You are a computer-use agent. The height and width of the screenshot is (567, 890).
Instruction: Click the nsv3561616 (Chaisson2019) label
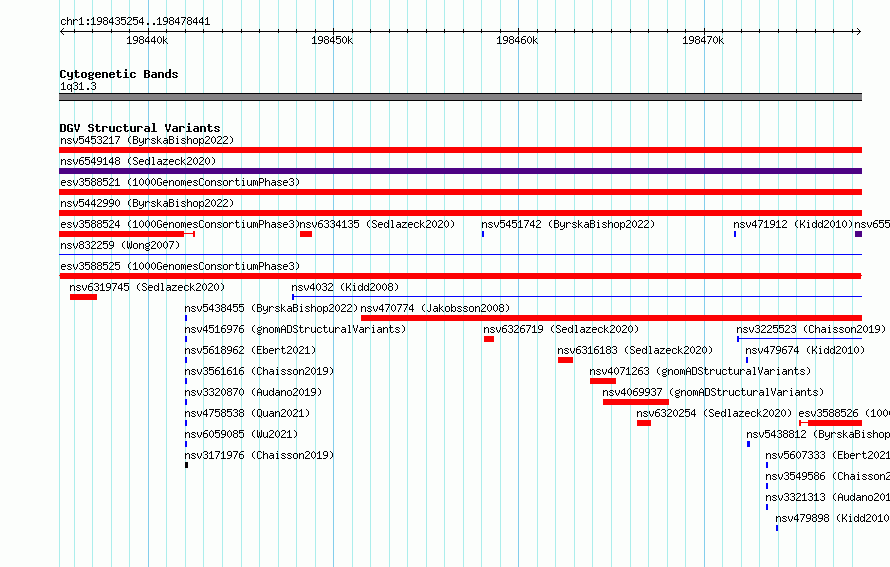[259, 371]
